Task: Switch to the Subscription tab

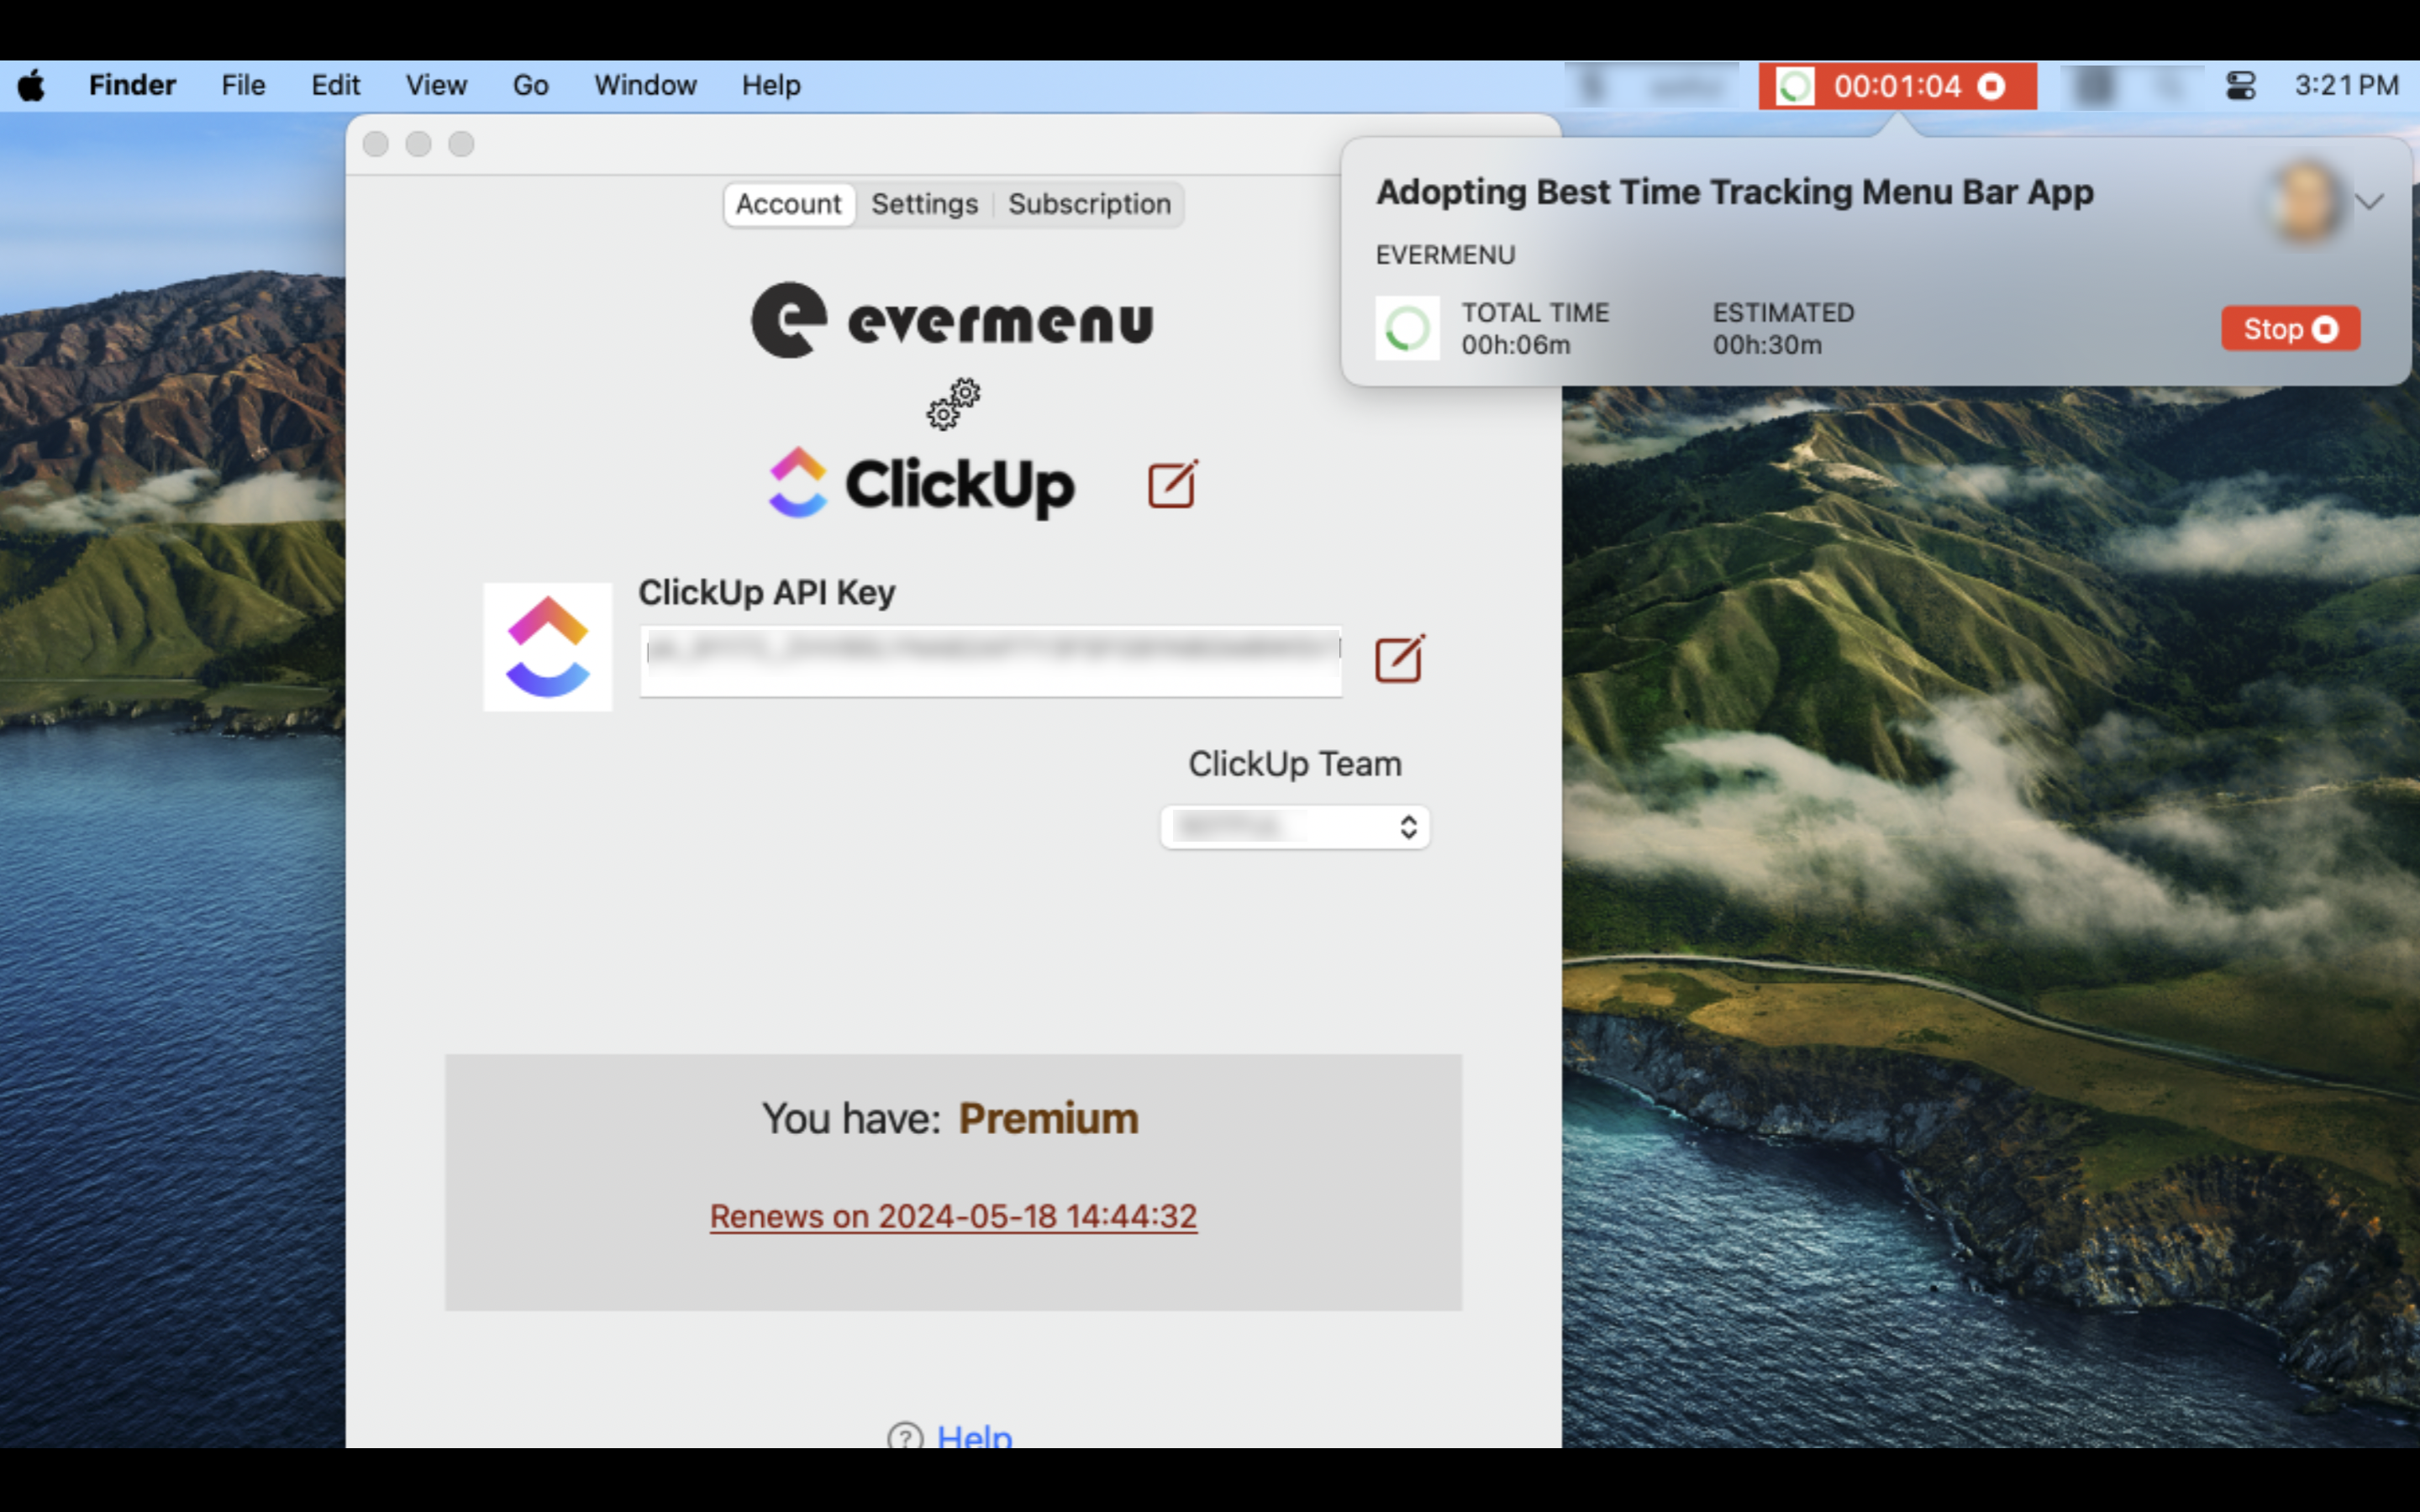Action: (1089, 204)
